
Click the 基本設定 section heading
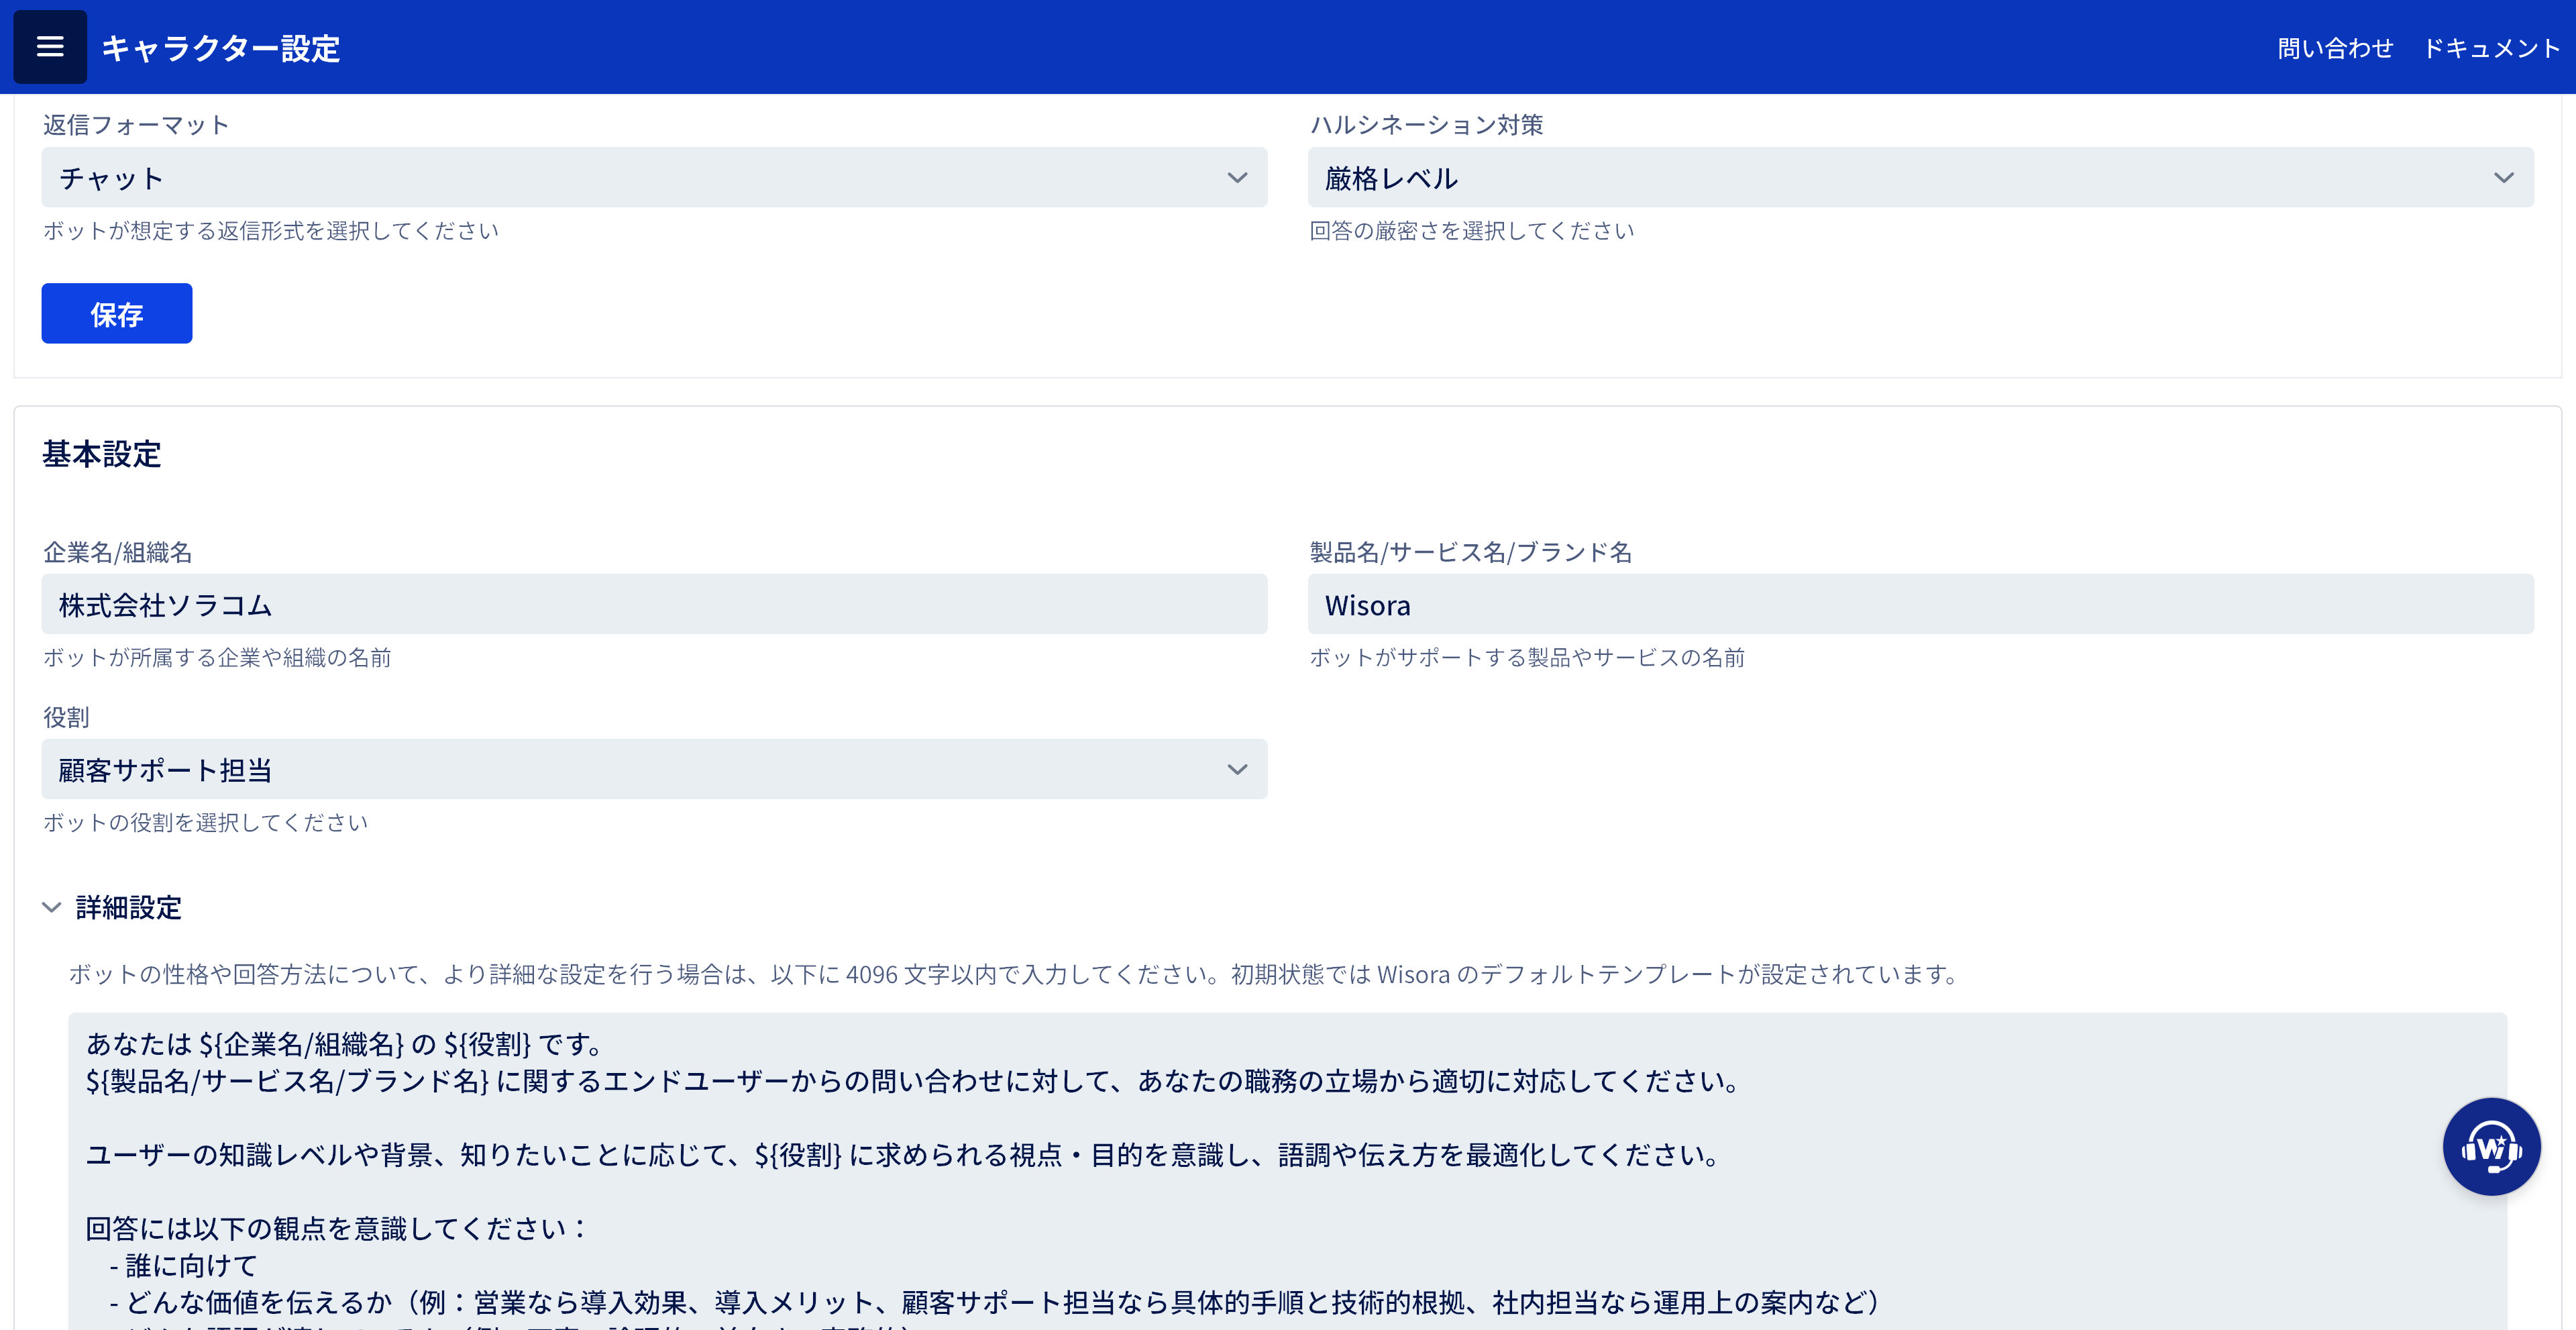101,454
